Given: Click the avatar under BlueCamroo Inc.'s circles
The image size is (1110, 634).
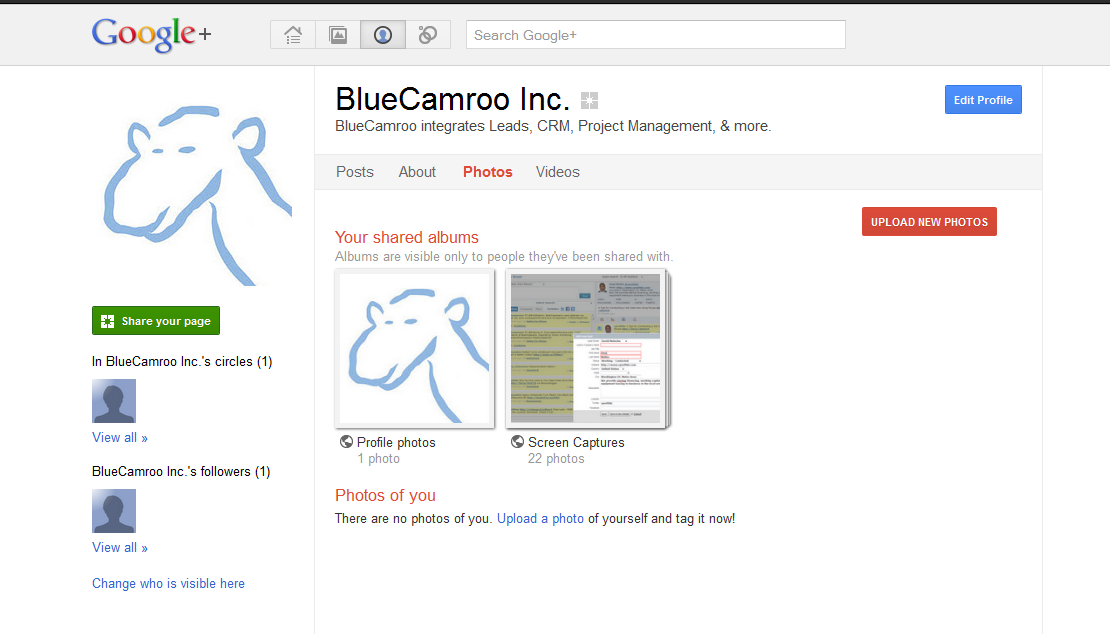Looking at the screenshot, I should [114, 401].
